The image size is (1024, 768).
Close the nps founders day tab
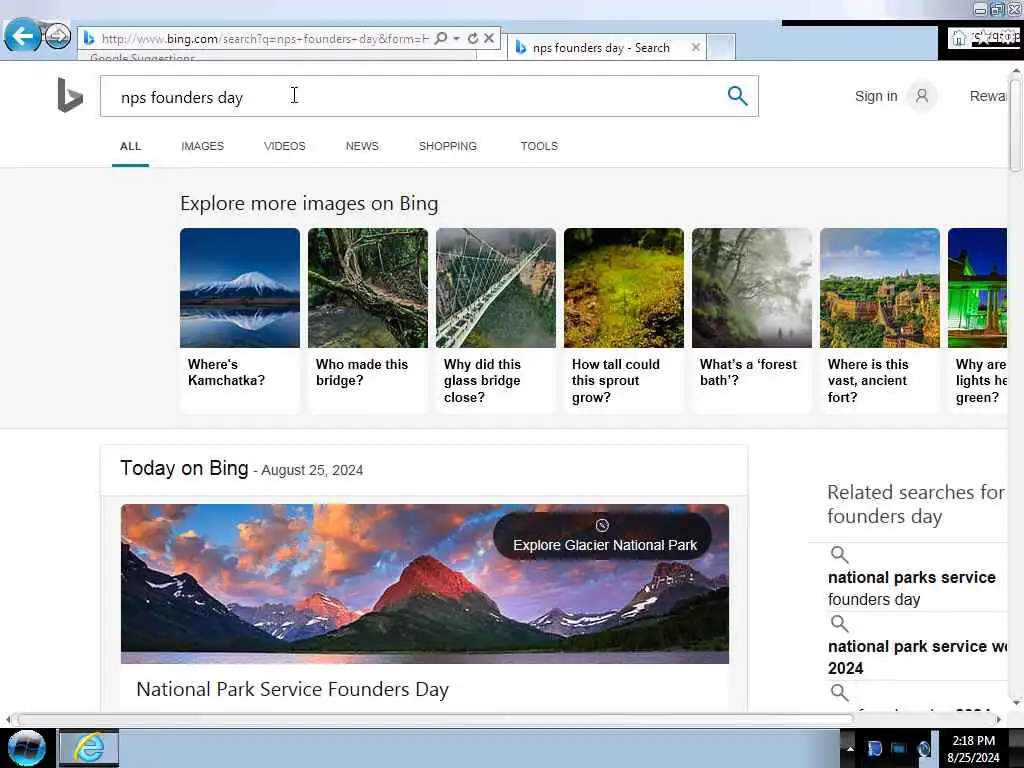696,47
